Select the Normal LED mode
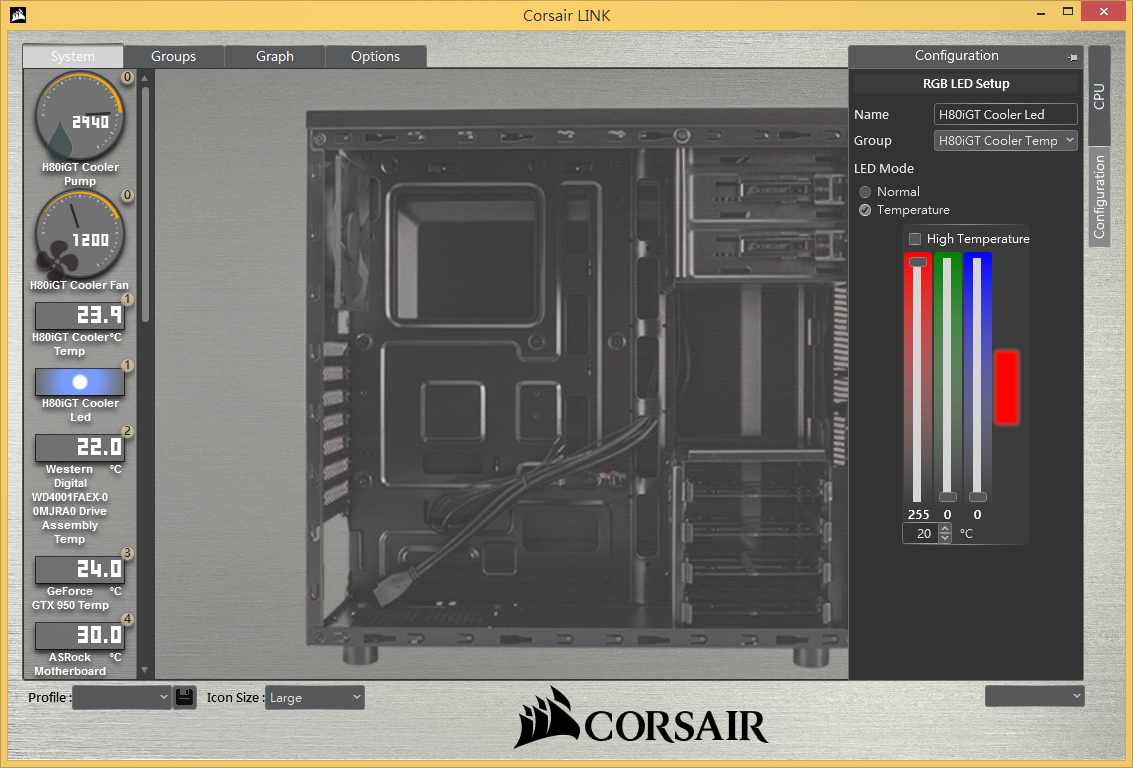This screenshot has height=768, width=1133. coord(865,192)
